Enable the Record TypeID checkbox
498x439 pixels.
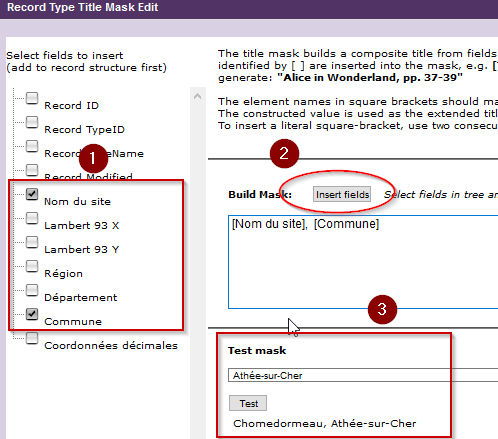click(x=32, y=122)
